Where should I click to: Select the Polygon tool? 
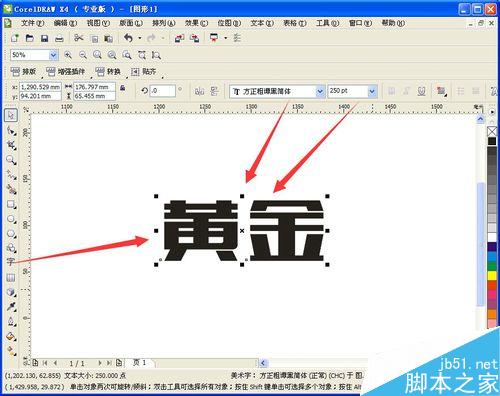[x=11, y=234]
